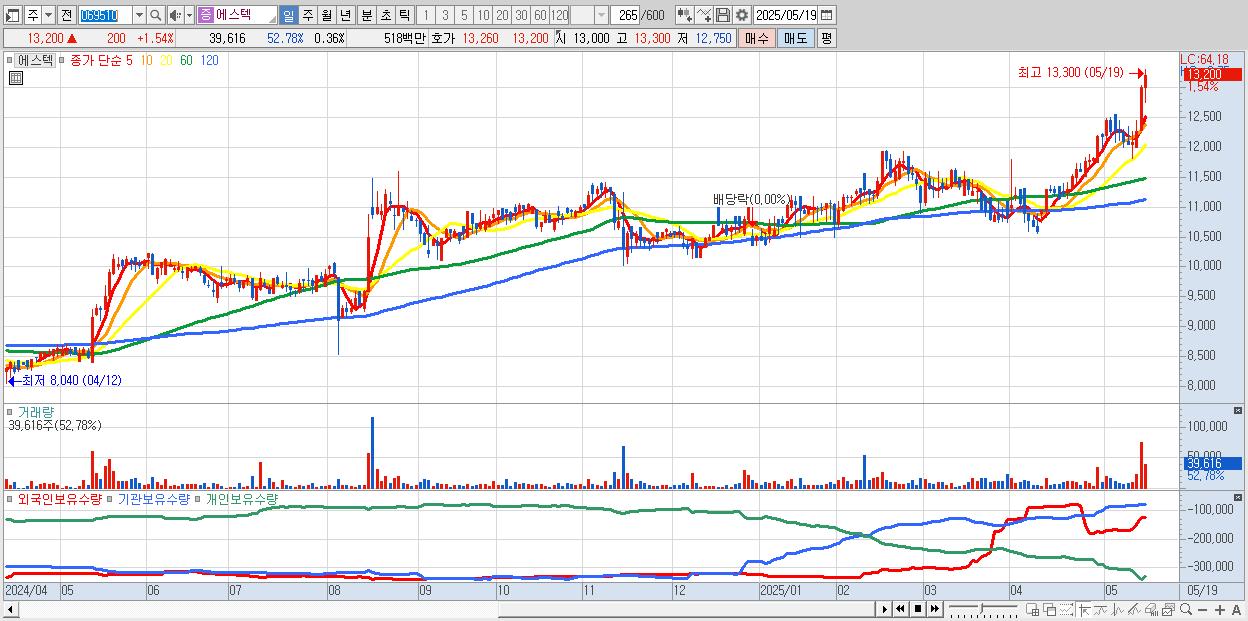Select the 5 interval button
This screenshot has height=621, width=1248.
(x=464, y=15)
